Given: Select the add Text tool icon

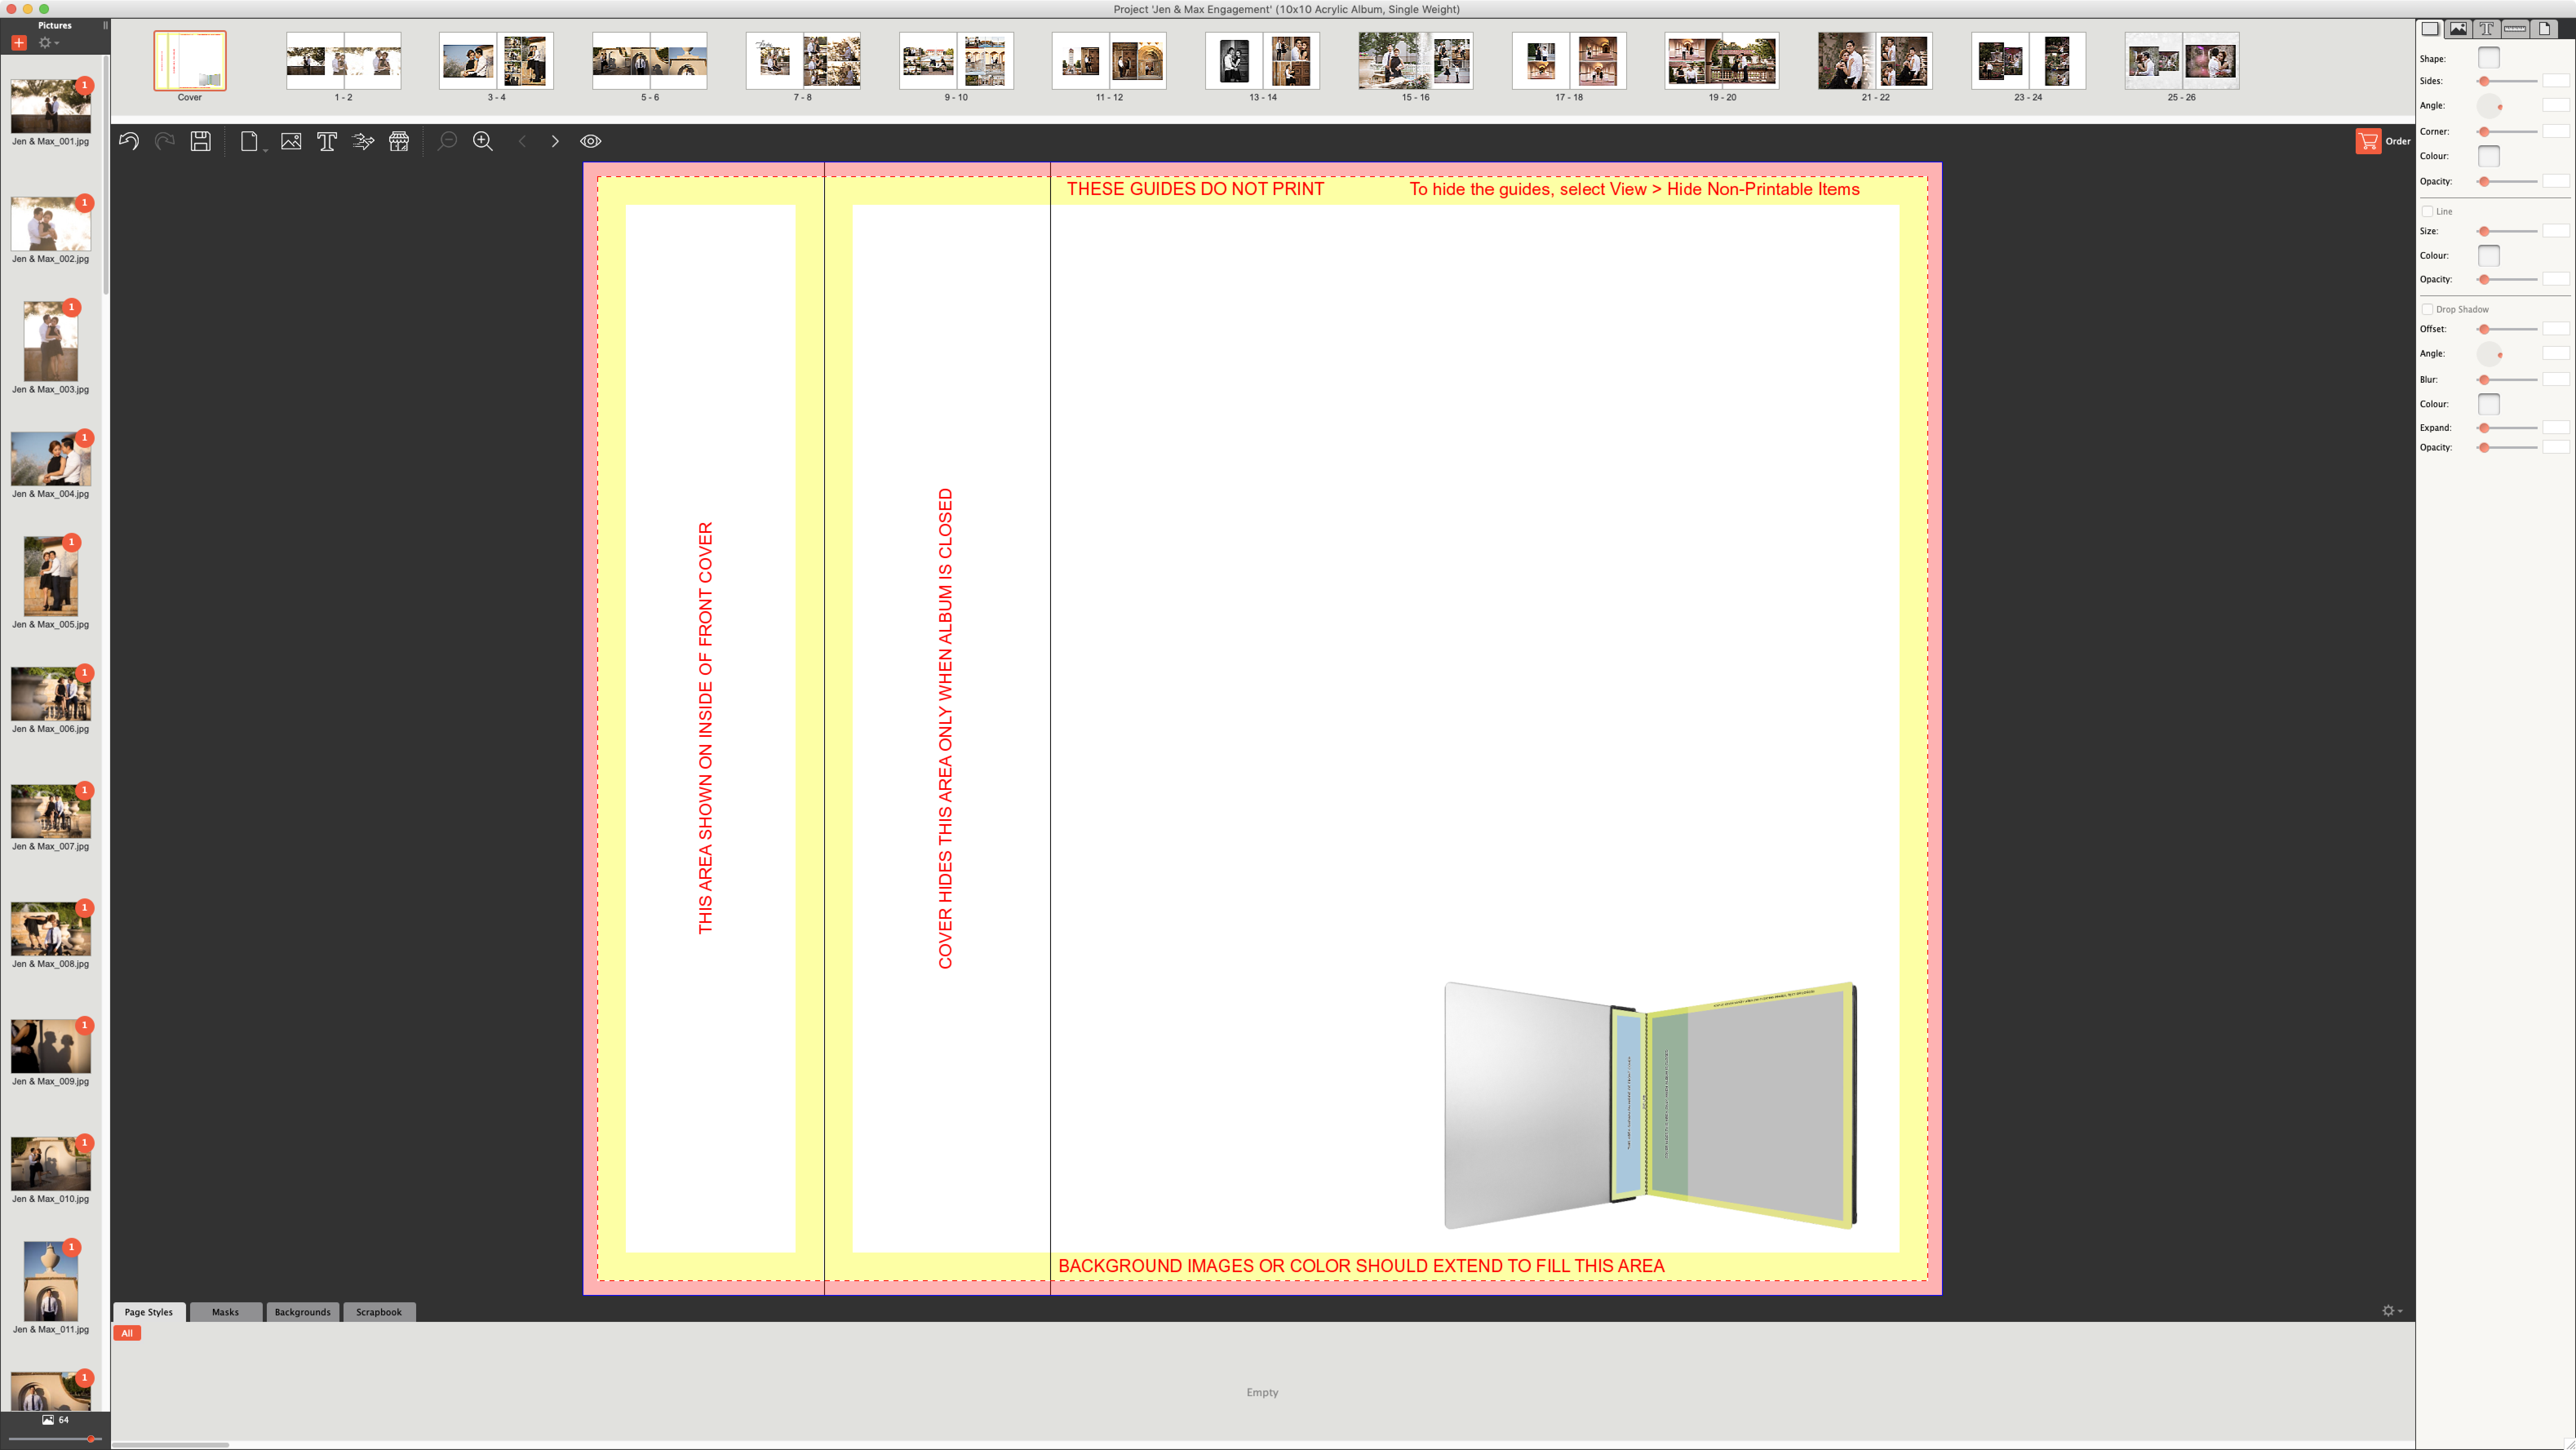Looking at the screenshot, I should [x=327, y=141].
